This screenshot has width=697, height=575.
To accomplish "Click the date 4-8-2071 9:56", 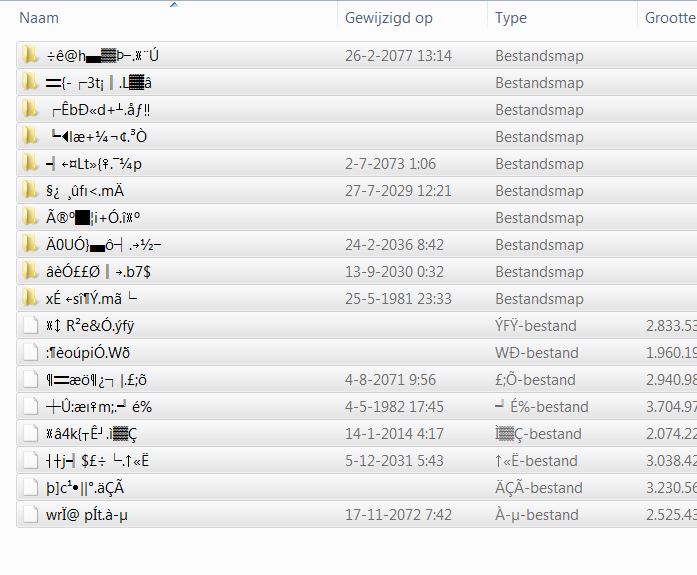I will pos(388,380).
